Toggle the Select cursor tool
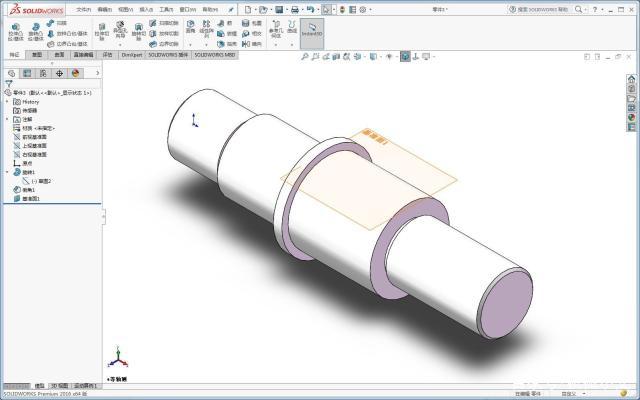 [326, 9]
